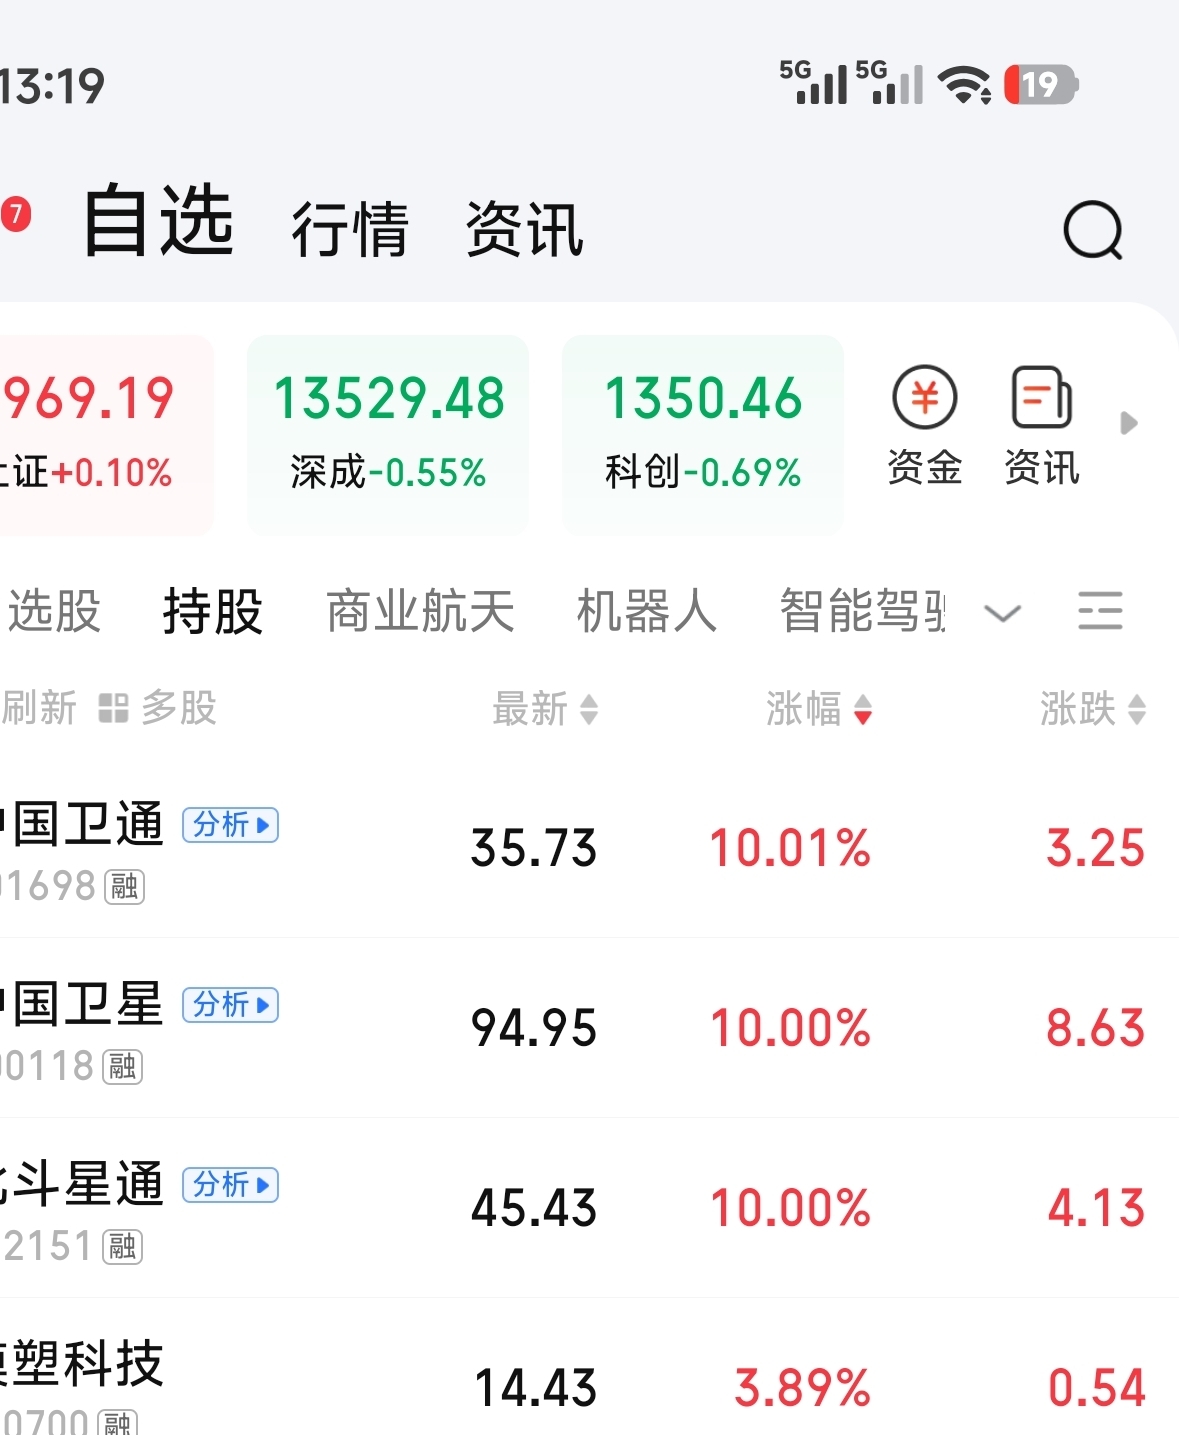Tap the 融 margin tag under 国卫星

click(x=123, y=1066)
